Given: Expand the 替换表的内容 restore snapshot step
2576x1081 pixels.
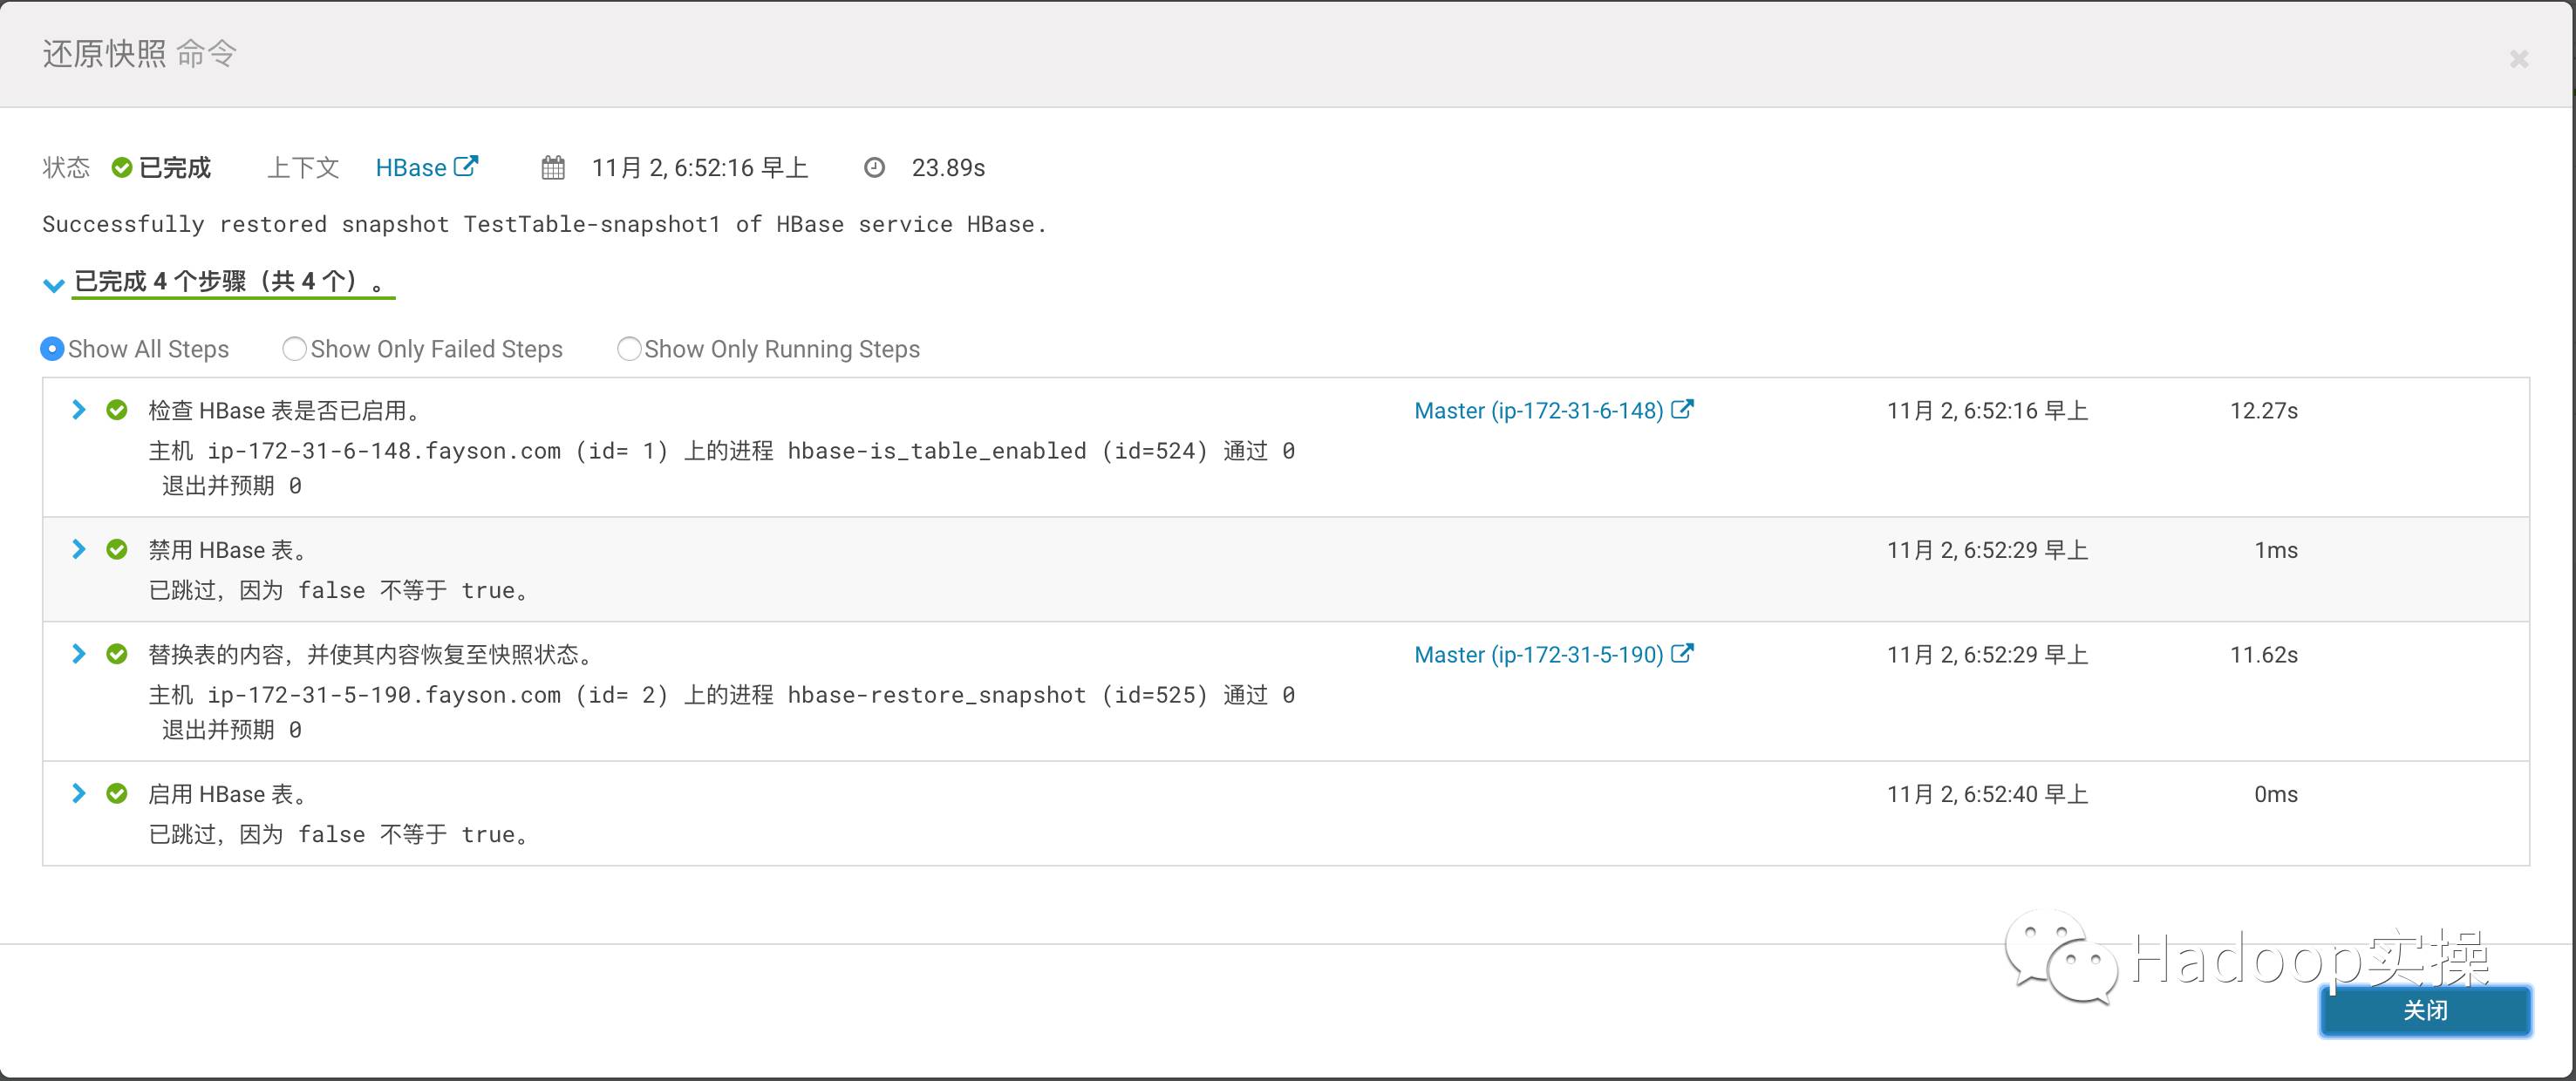Looking at the screenshot, I should 79,654.
